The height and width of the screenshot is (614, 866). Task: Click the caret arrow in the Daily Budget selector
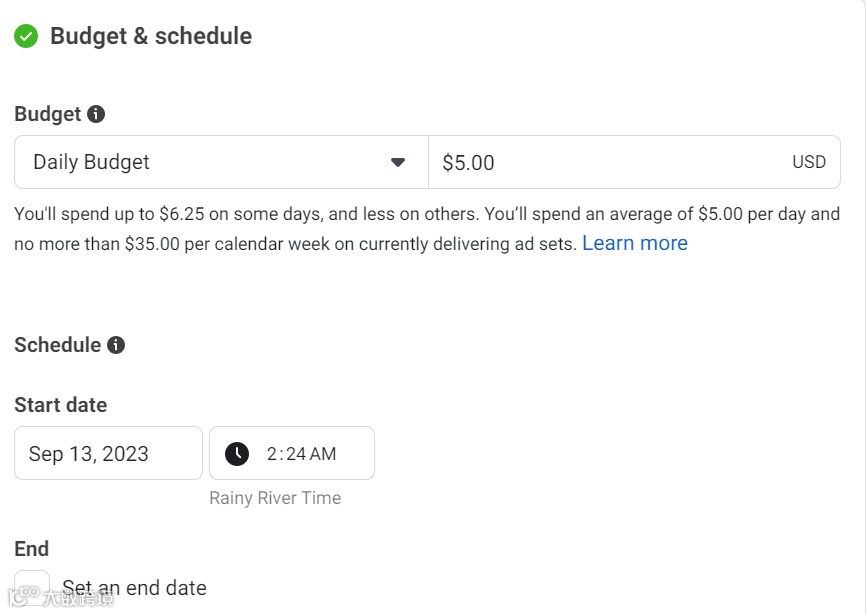pos(398,162)
